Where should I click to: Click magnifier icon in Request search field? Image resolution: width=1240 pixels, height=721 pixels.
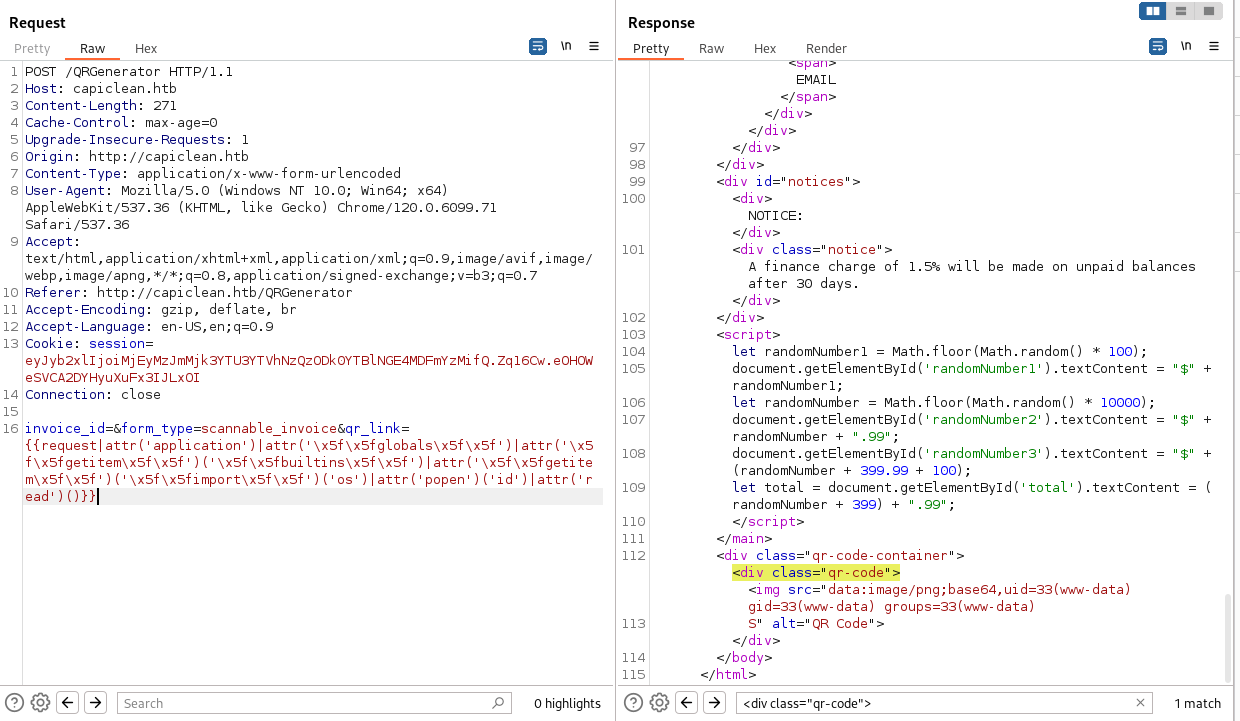tap(499, 703)
